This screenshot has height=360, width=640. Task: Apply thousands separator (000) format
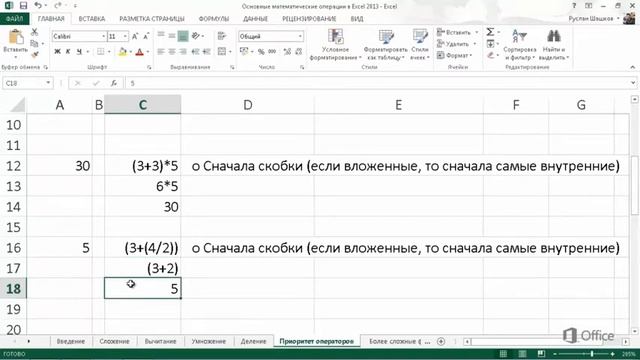pos(272,51)
